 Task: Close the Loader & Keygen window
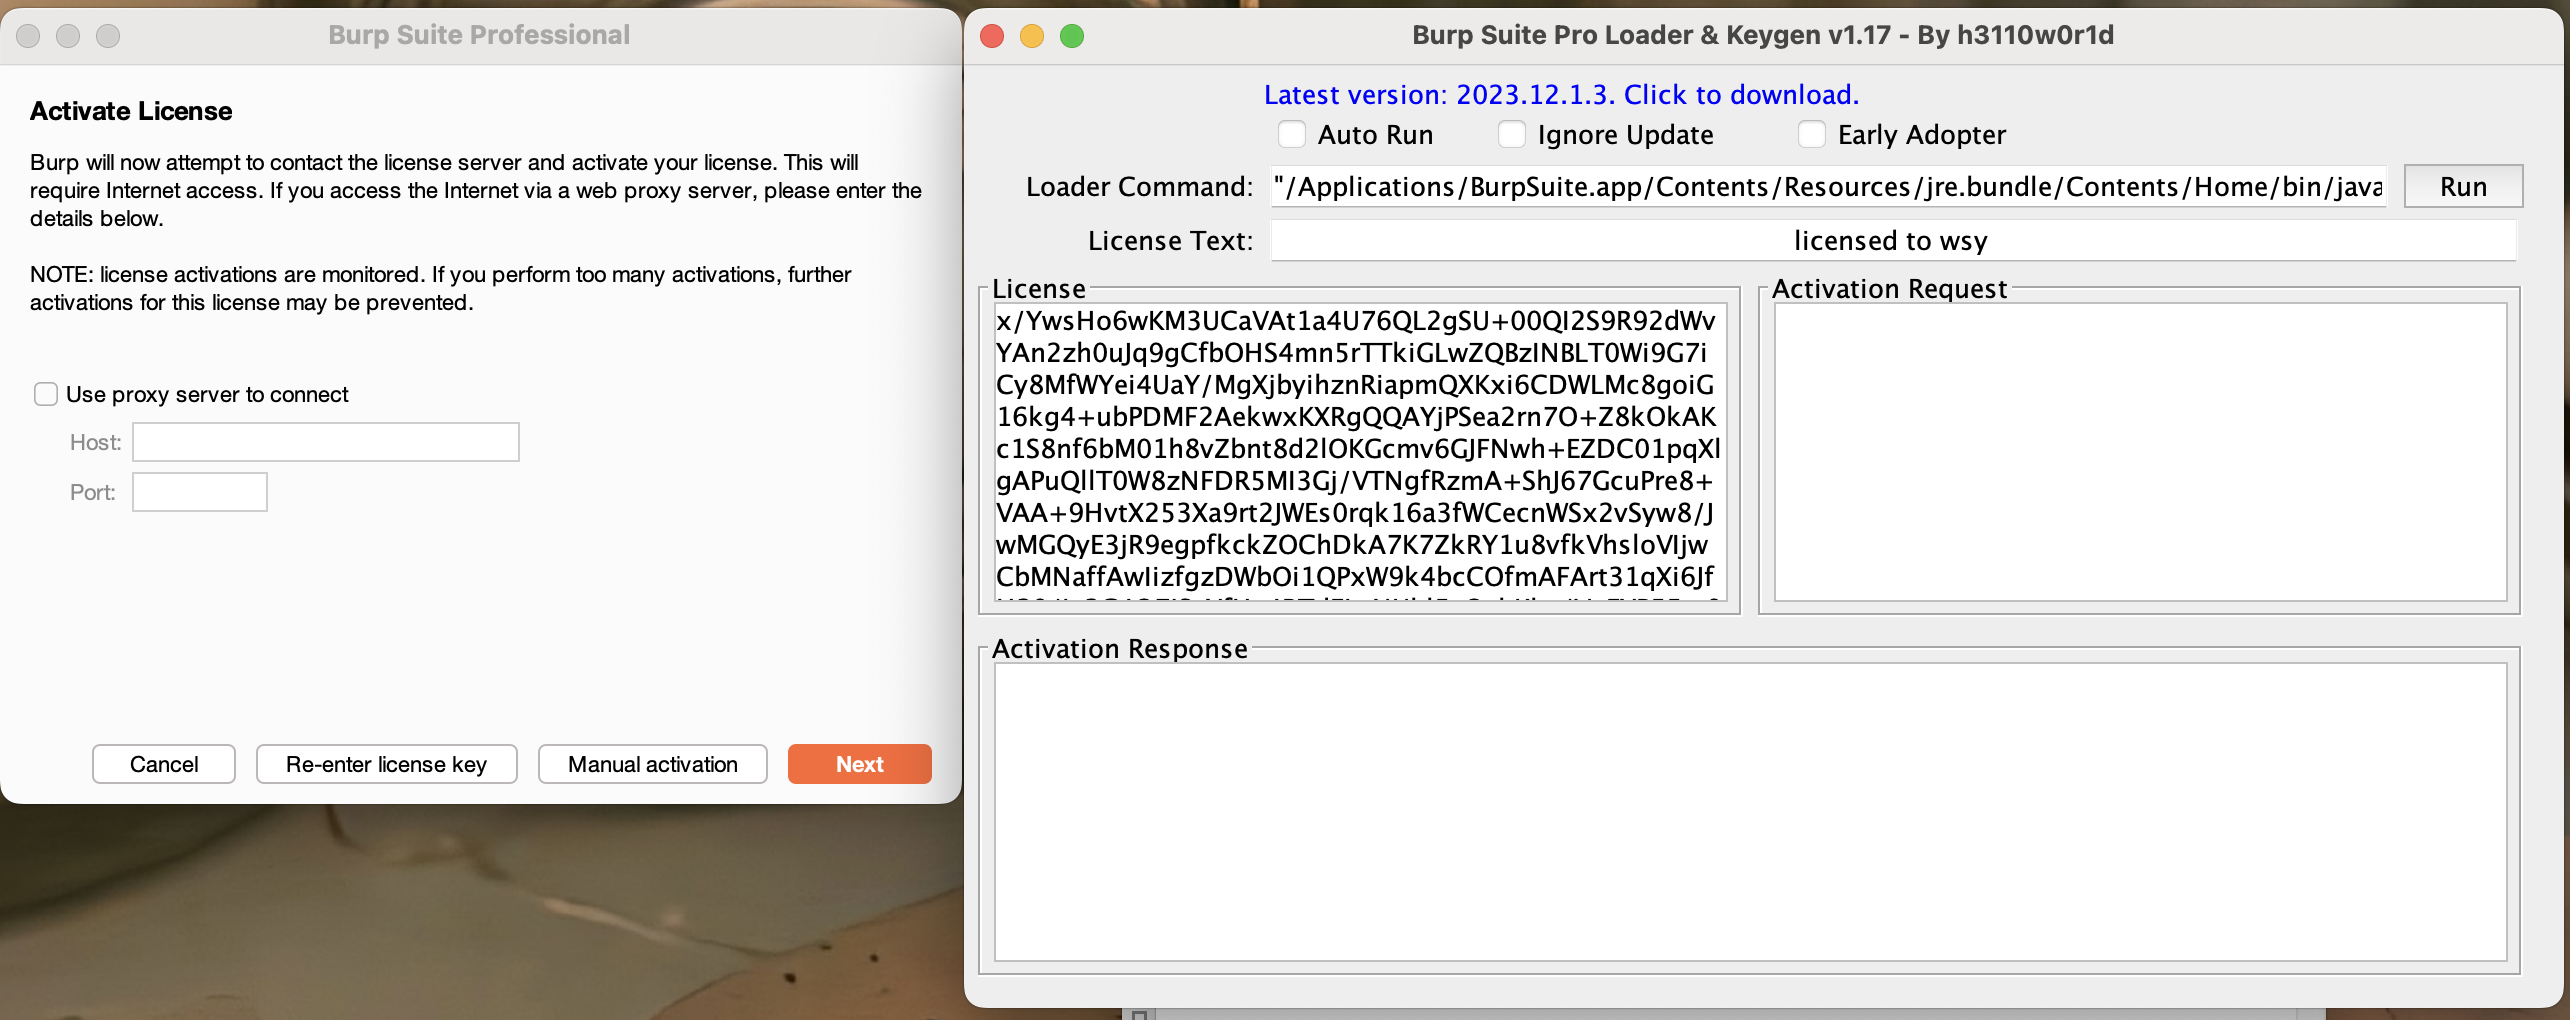[992, 36]
